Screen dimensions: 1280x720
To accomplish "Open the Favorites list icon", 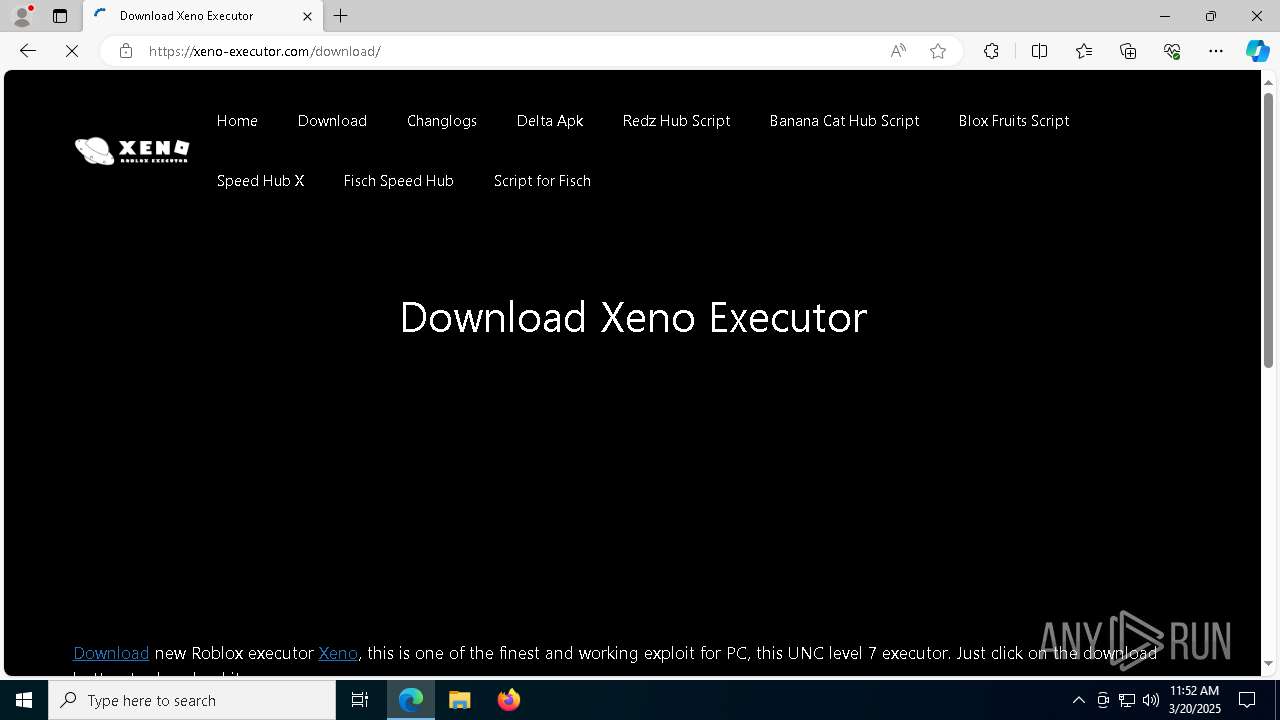I will click(x=1084, y=51).
